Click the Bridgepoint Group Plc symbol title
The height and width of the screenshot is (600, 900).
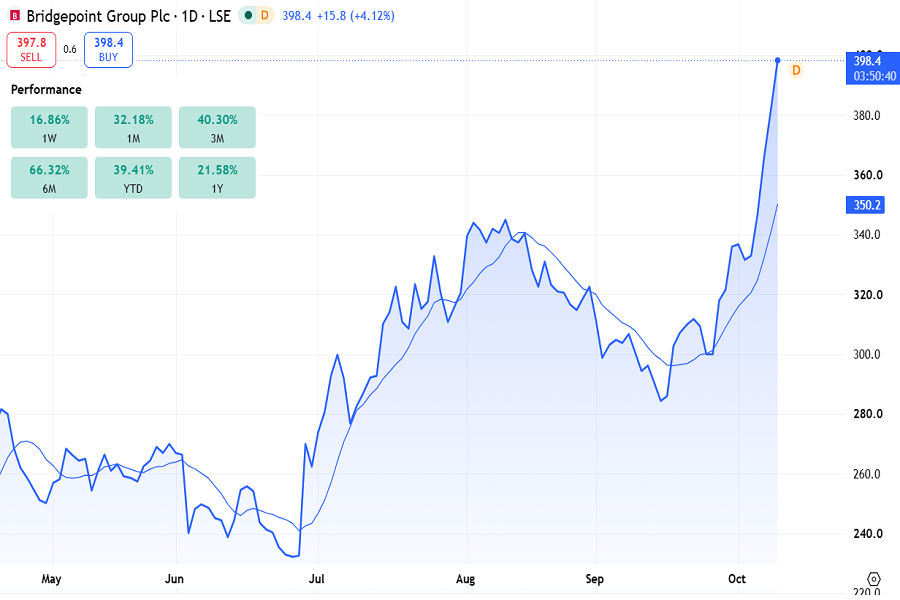pyautogui.click(x=129, y=16)
